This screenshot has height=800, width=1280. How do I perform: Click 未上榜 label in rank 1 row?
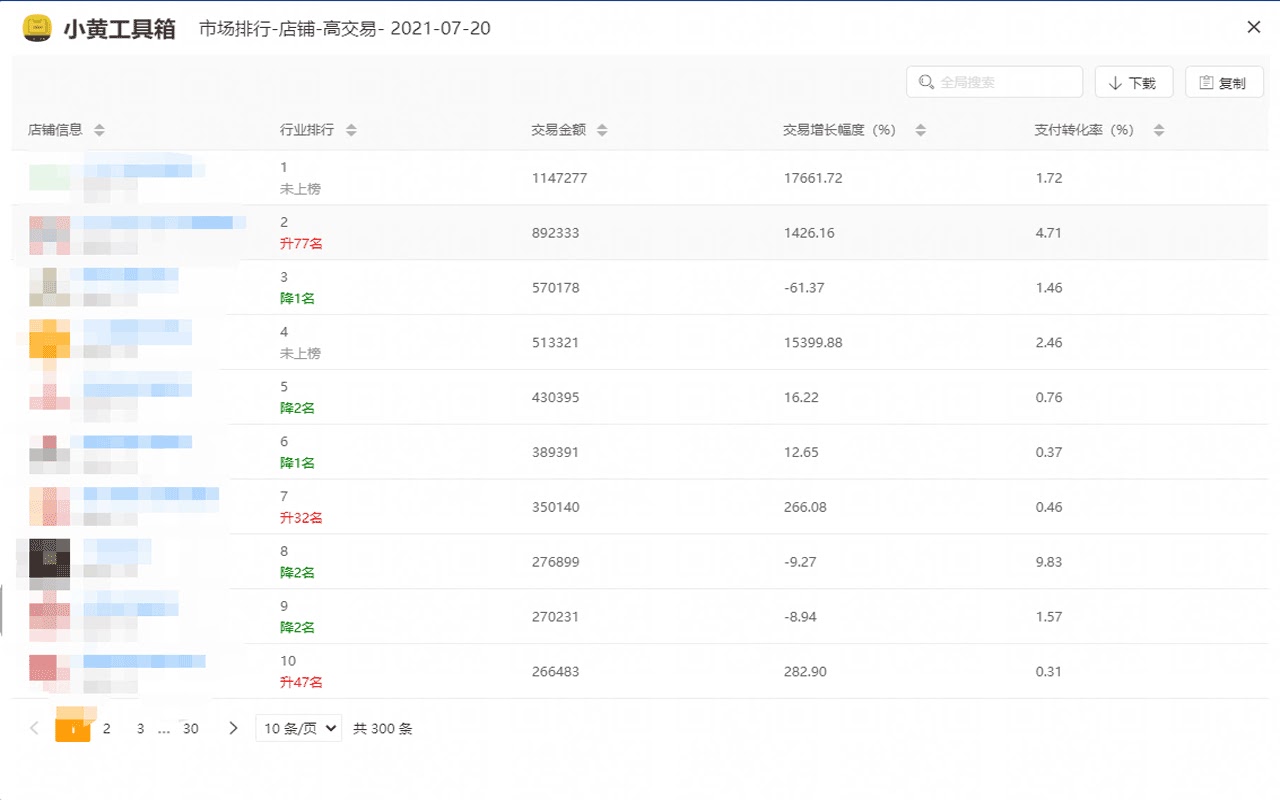coord(301,189)
